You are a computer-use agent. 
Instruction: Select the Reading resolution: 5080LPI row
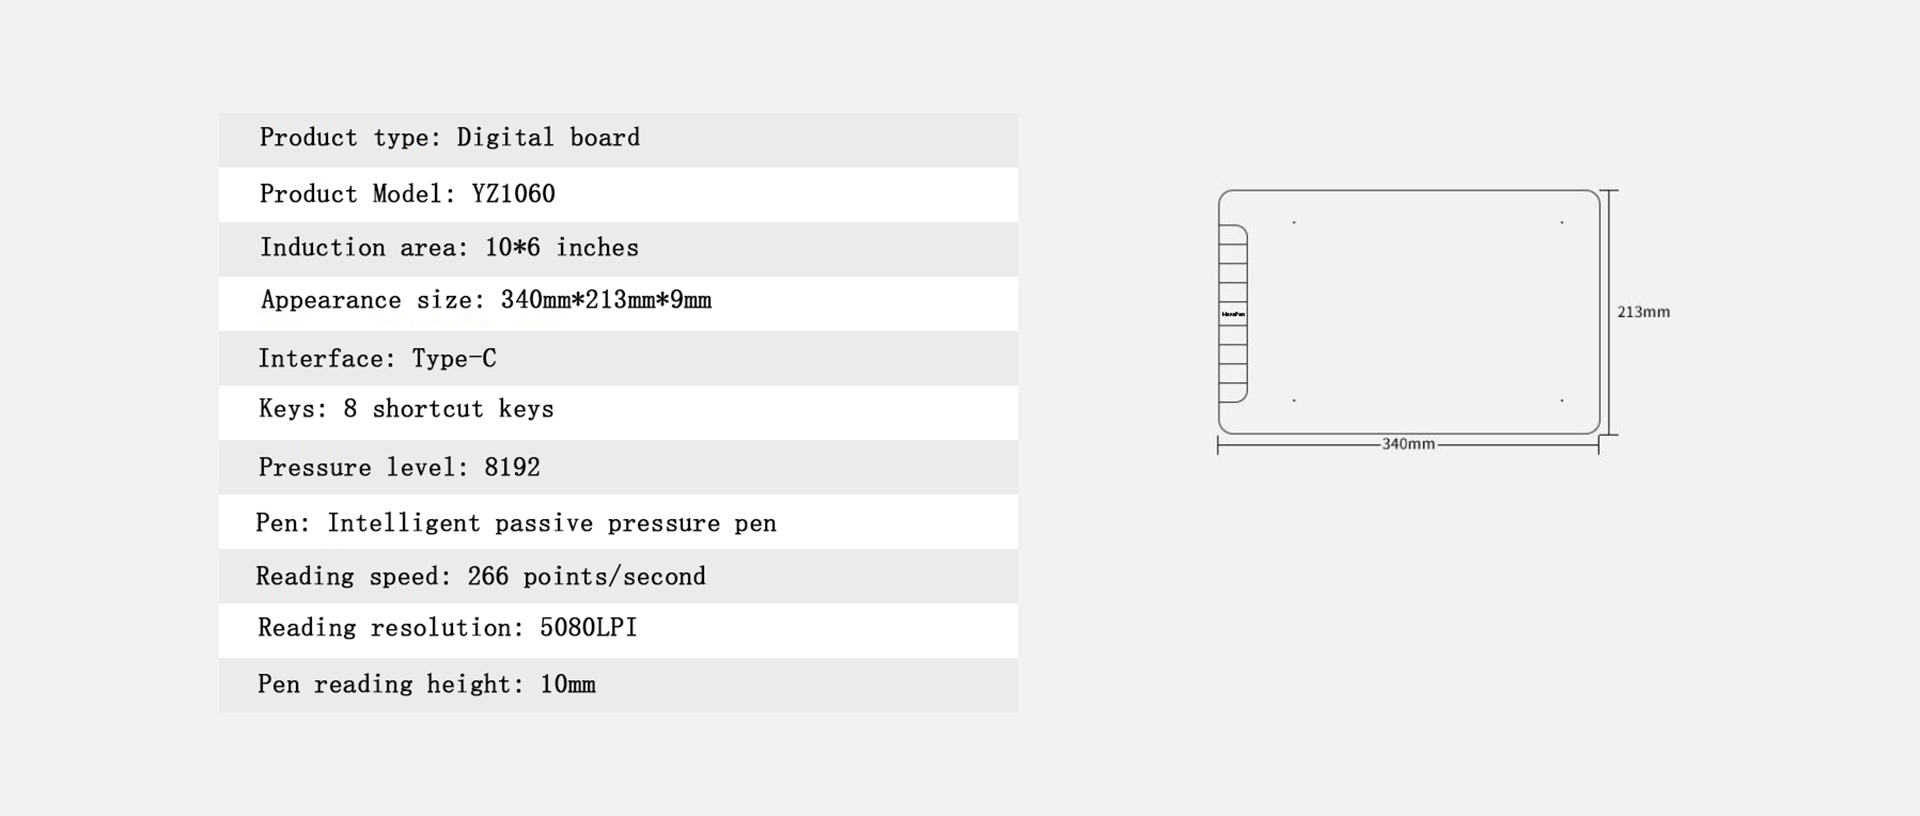coord(618,631)
